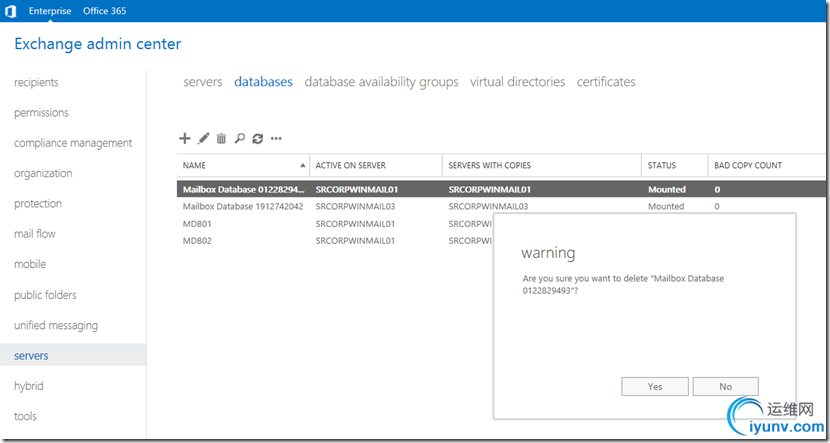This screenshot has width=830, height=443.
Task: Click SRCORPWINMAIL03 in servers with copies column
Action: point(488,206)
